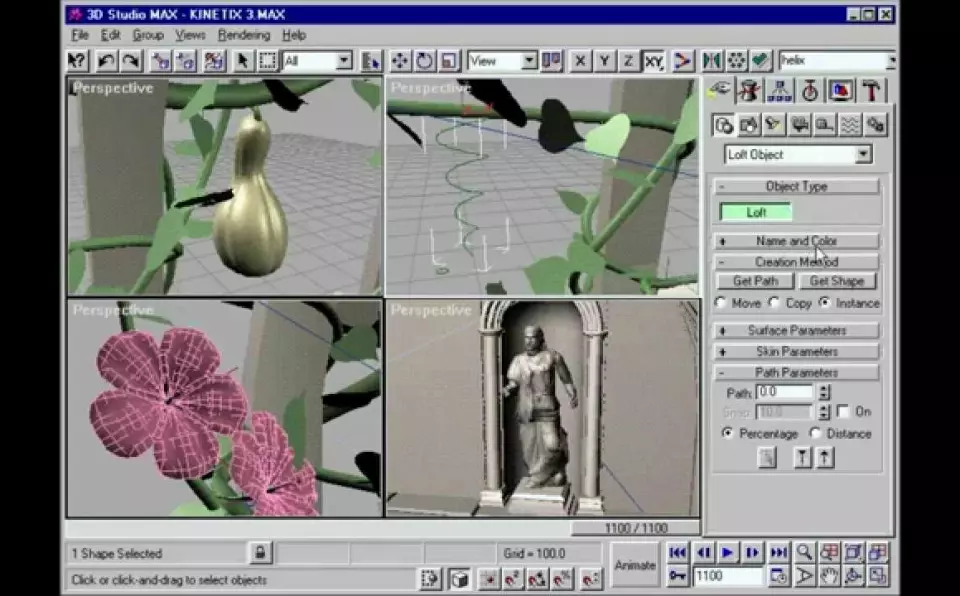Expand the Surface Parameters rollout
Viewport: 960px width, 596px height.
click(x=796, y=331)
